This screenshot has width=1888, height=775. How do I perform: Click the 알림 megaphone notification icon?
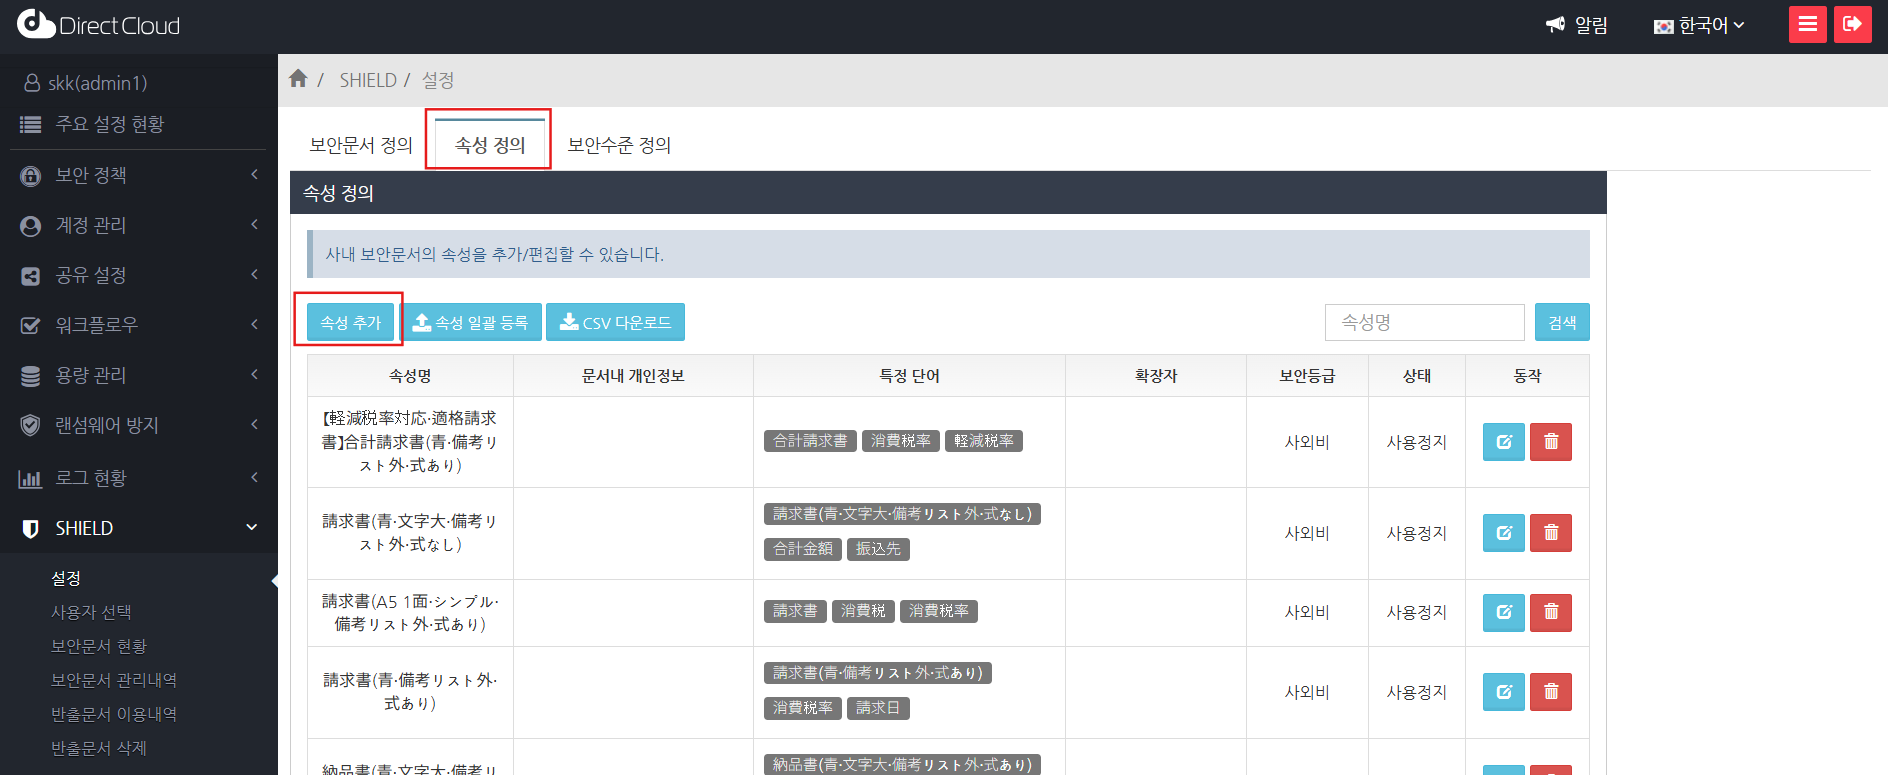[x=1556, y=25]
